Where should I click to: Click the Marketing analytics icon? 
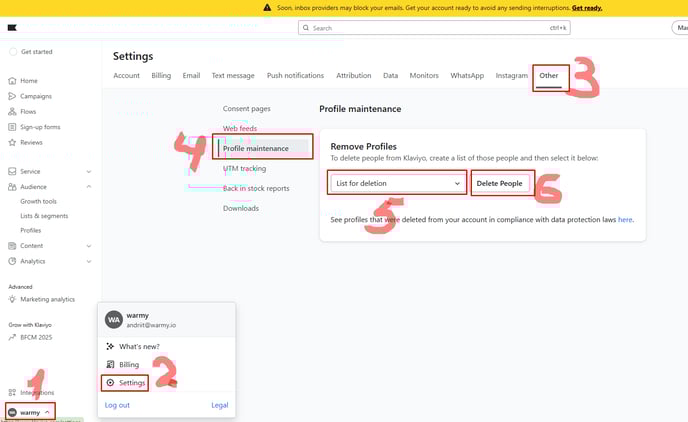12,299
